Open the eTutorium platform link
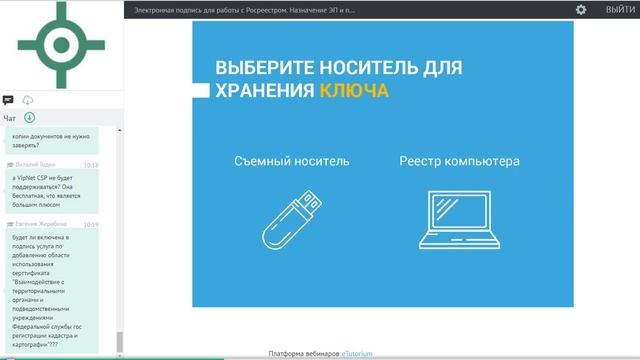The height and width of the screenshot is (360, 640). (x=357, y=353)
